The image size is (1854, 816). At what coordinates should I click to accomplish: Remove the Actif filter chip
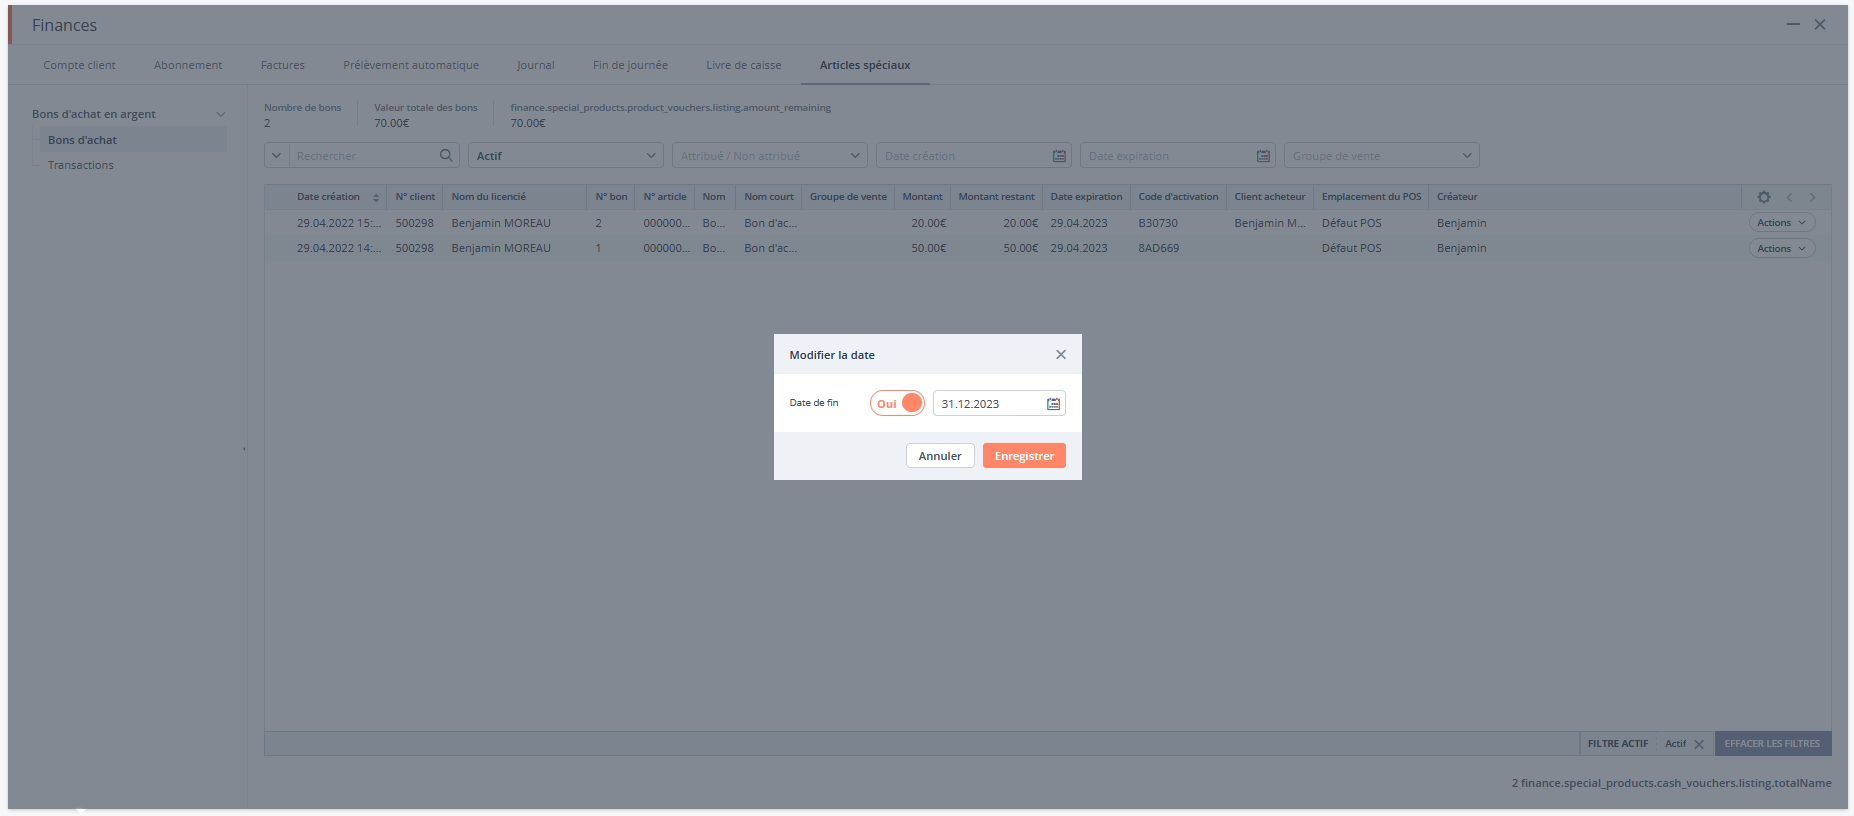pos(1699,744)
